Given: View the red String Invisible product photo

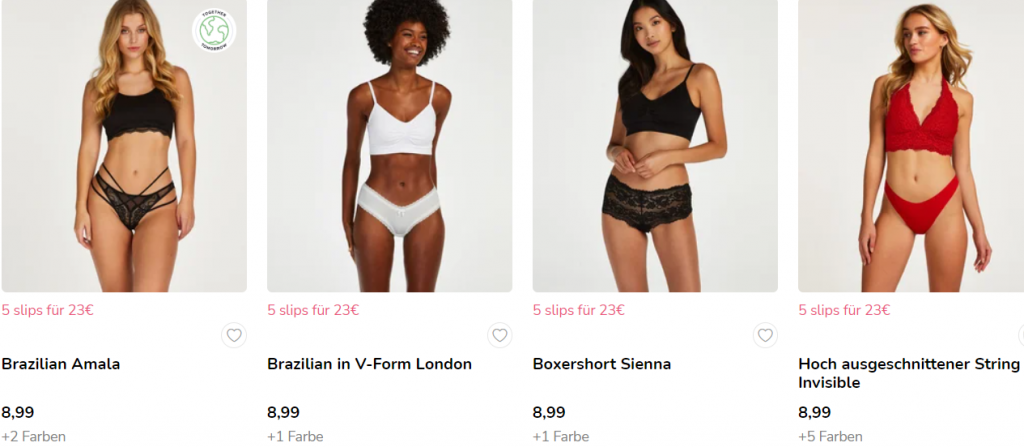Looking at the screenshot, I should pos(911,146).
